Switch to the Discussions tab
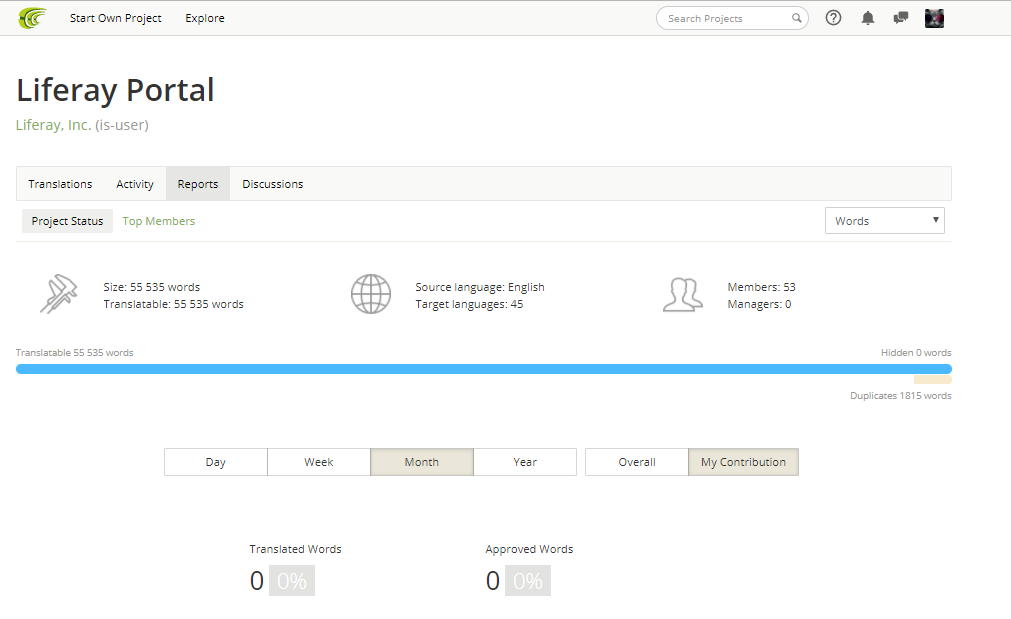The image size is (1011, 619). pos(273,184)
